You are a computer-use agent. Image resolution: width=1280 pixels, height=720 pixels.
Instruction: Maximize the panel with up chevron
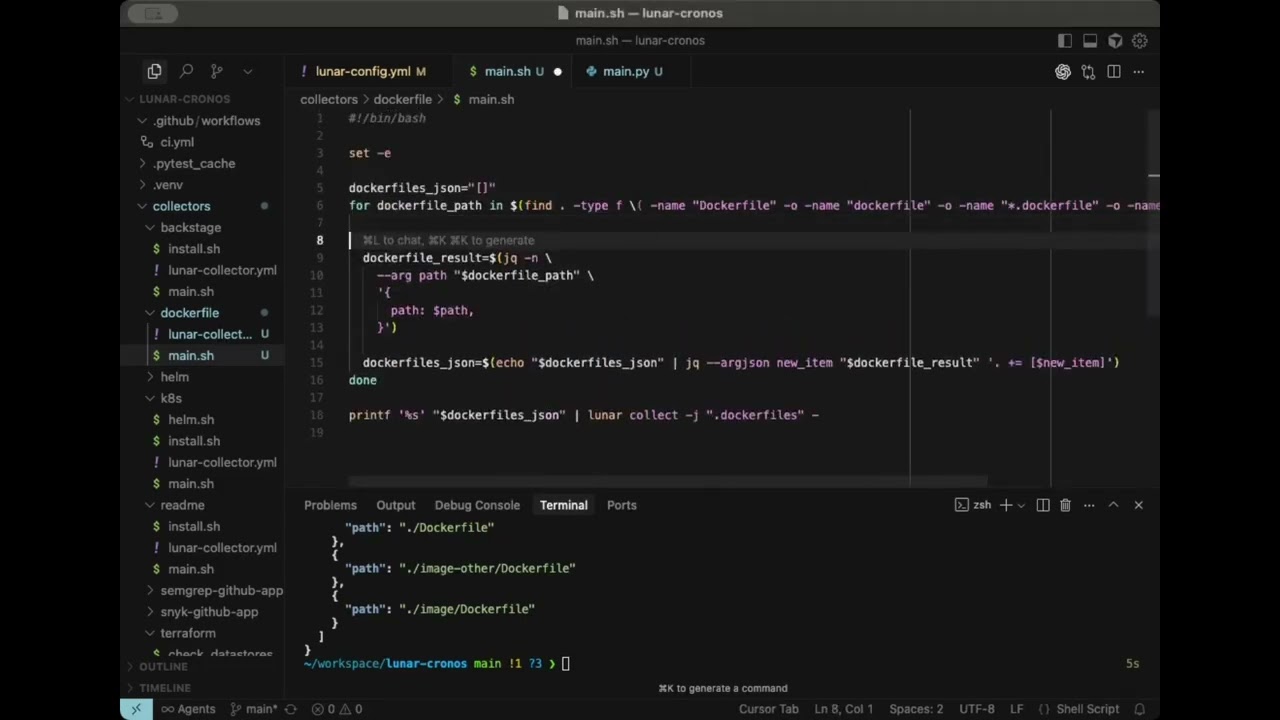[1113, 505]
